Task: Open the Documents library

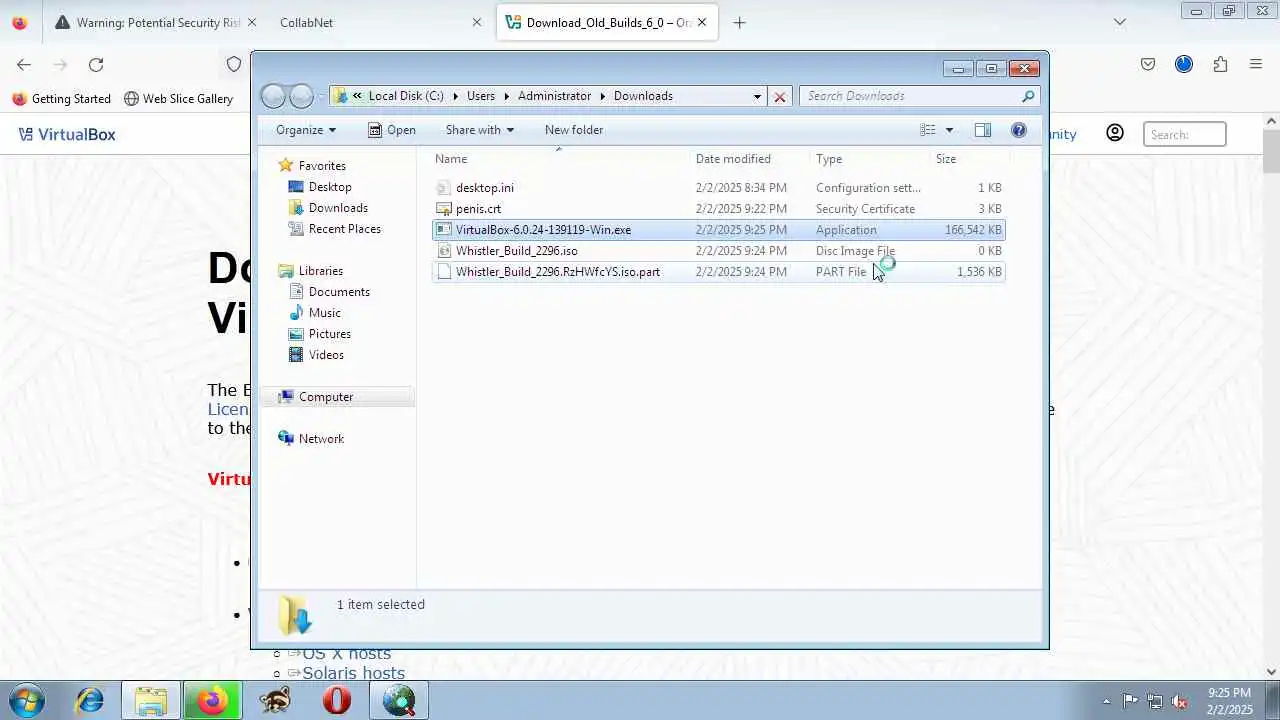Action: click(x=339, y=292)
